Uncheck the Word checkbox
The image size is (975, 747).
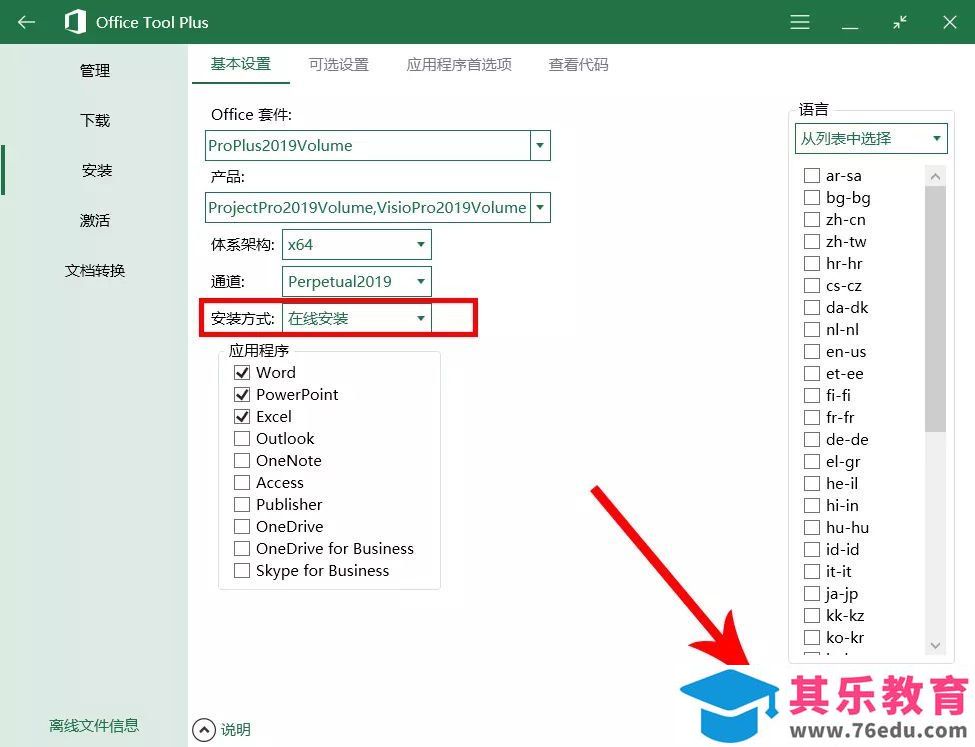242,373
